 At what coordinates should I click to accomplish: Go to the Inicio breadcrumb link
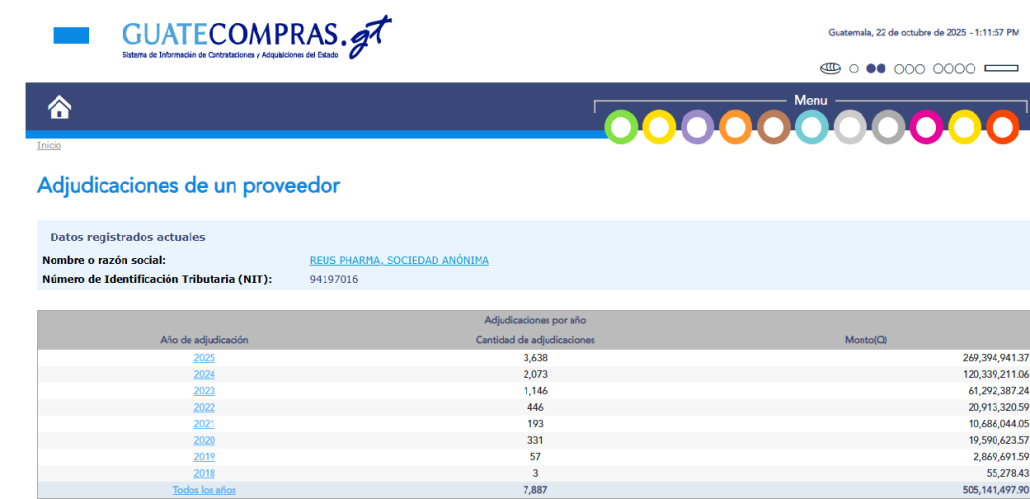(x=49, y=146)
